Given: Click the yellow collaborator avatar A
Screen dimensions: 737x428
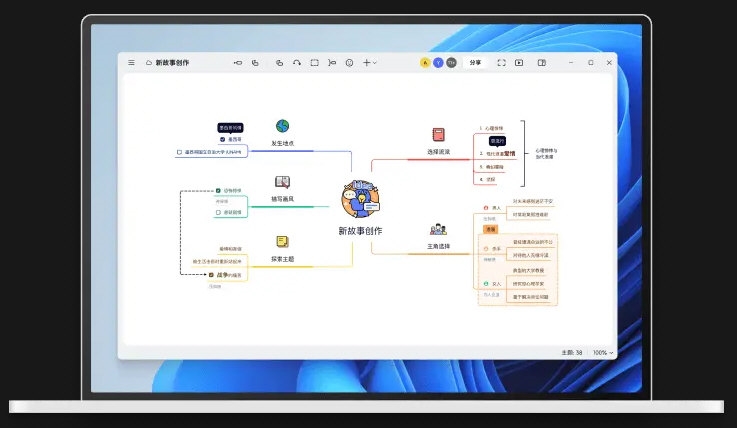Looking at the screenshot, I should (x=425, y=62).
